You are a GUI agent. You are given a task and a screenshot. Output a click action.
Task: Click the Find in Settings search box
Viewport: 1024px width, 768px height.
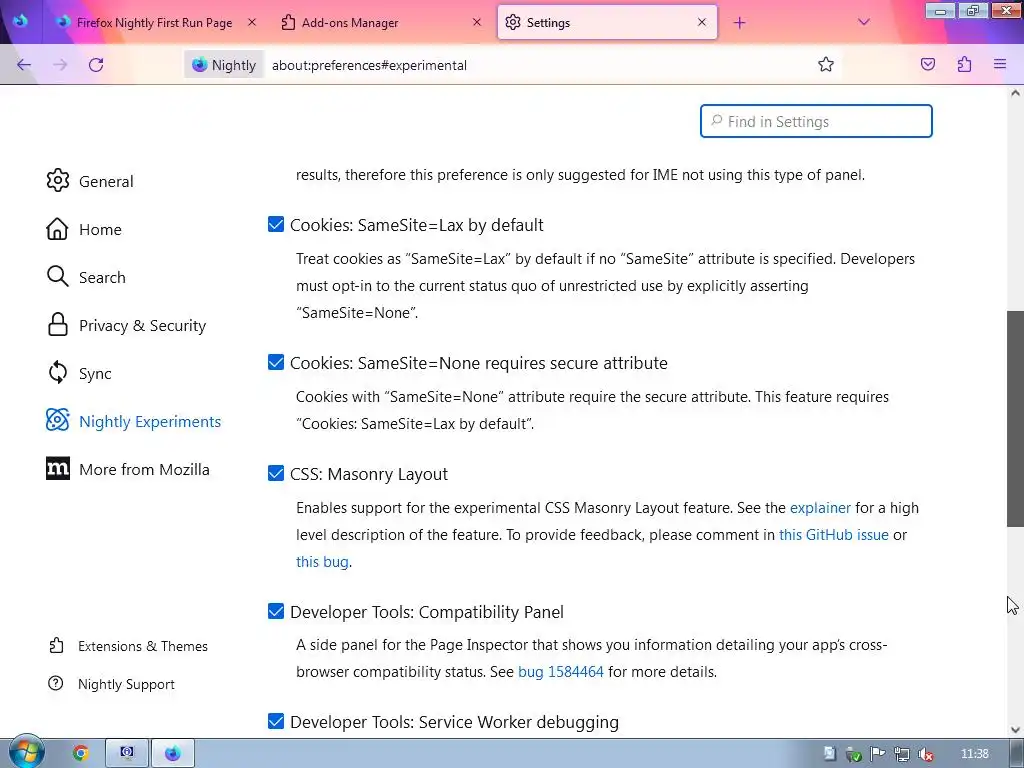[x=816, y=121]
